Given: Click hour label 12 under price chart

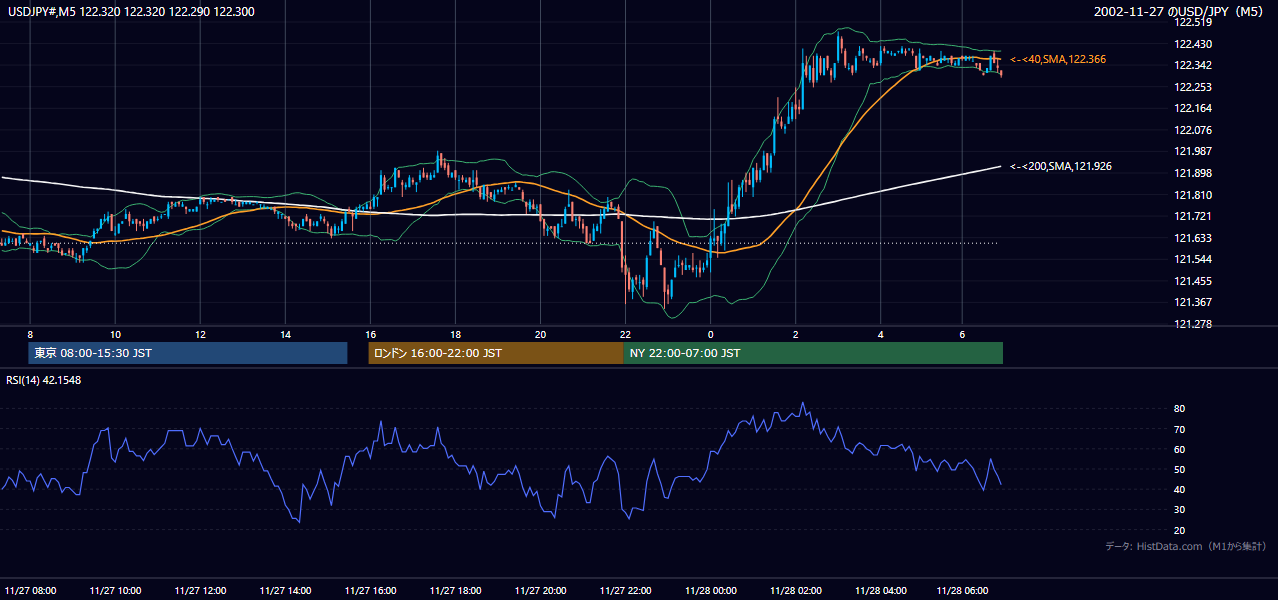Looking at the screenshot, I should pyautogui.click(x=200, y=334).
